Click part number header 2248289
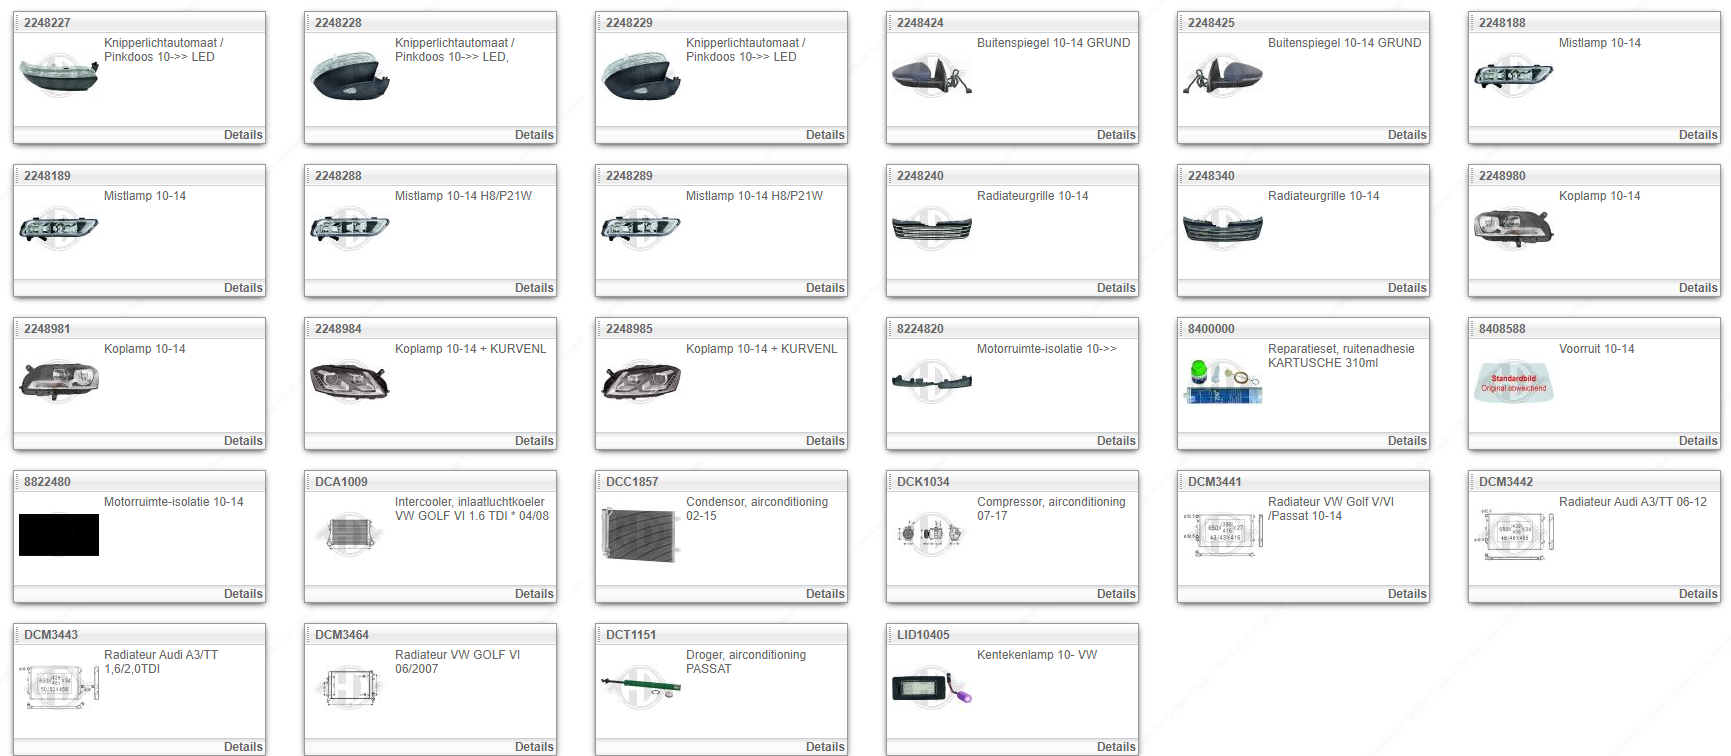This screenshot has width=1731, height=756. pos(629,176)
